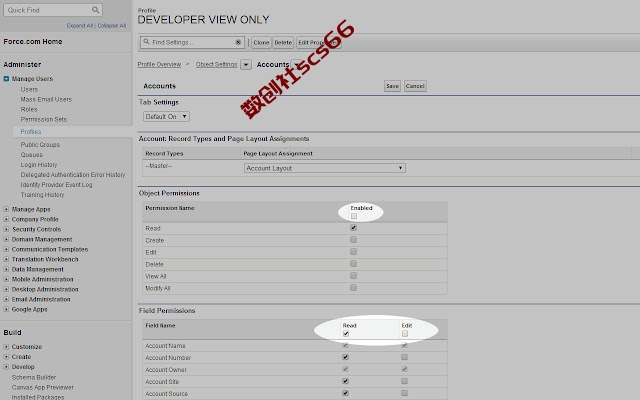Uncheck Read for Account Source field
This screenshot has height=400, width=640.
point(345,393)
